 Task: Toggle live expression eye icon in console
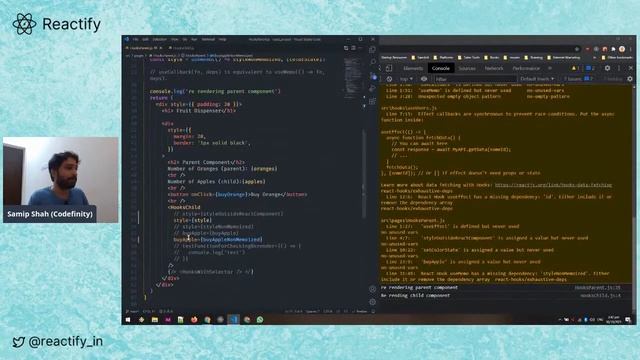coord(424,79)
